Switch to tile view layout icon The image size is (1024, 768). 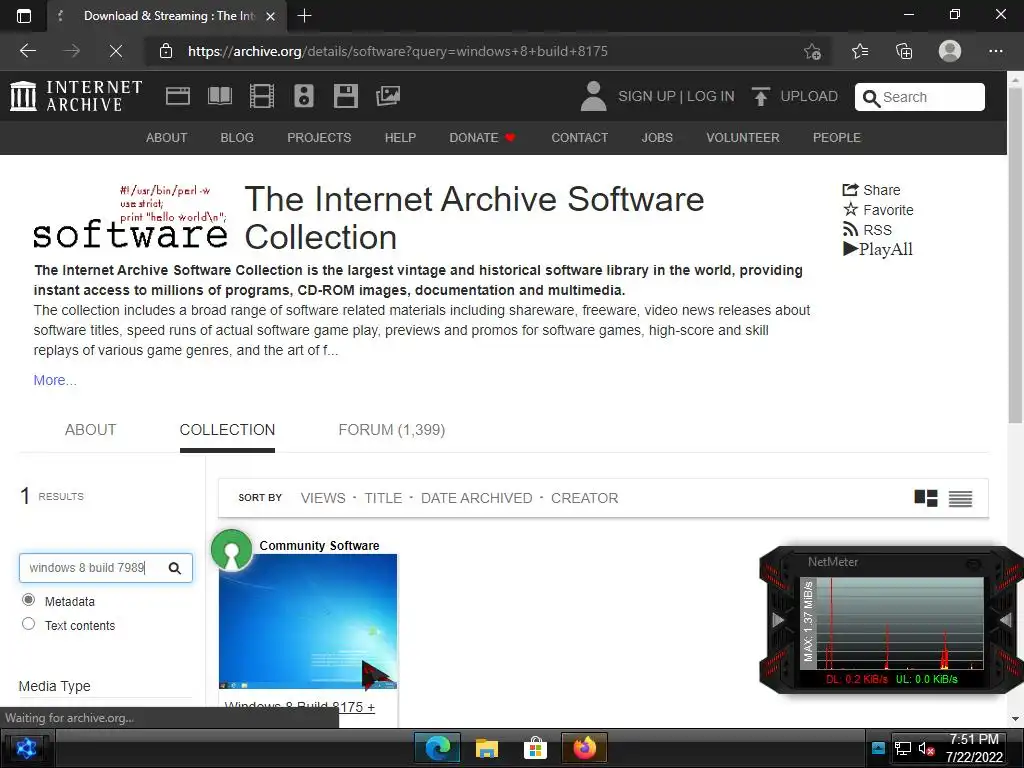(x=925, y=498)
